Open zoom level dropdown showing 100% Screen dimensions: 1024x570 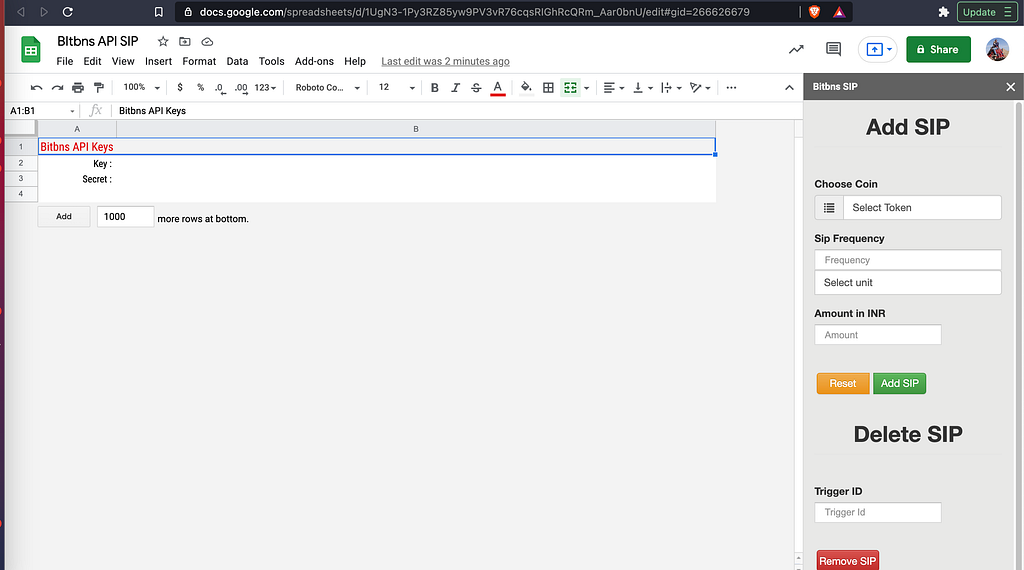(x=142, y=87)
